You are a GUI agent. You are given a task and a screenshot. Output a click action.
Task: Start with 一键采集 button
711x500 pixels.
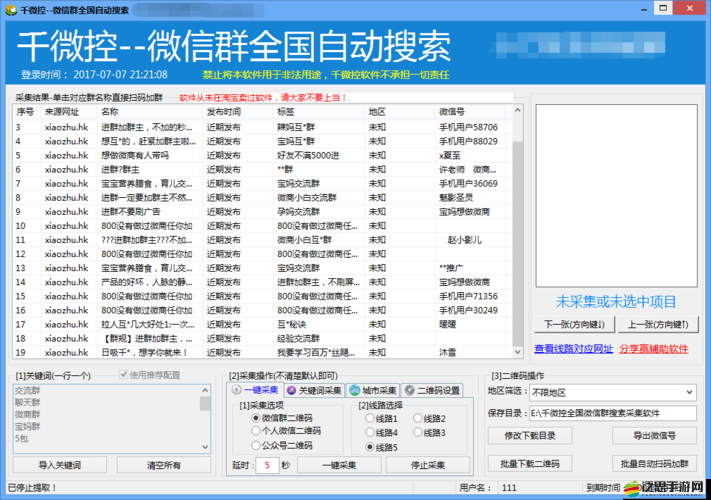pyautogui.click(x=339, y=465)
